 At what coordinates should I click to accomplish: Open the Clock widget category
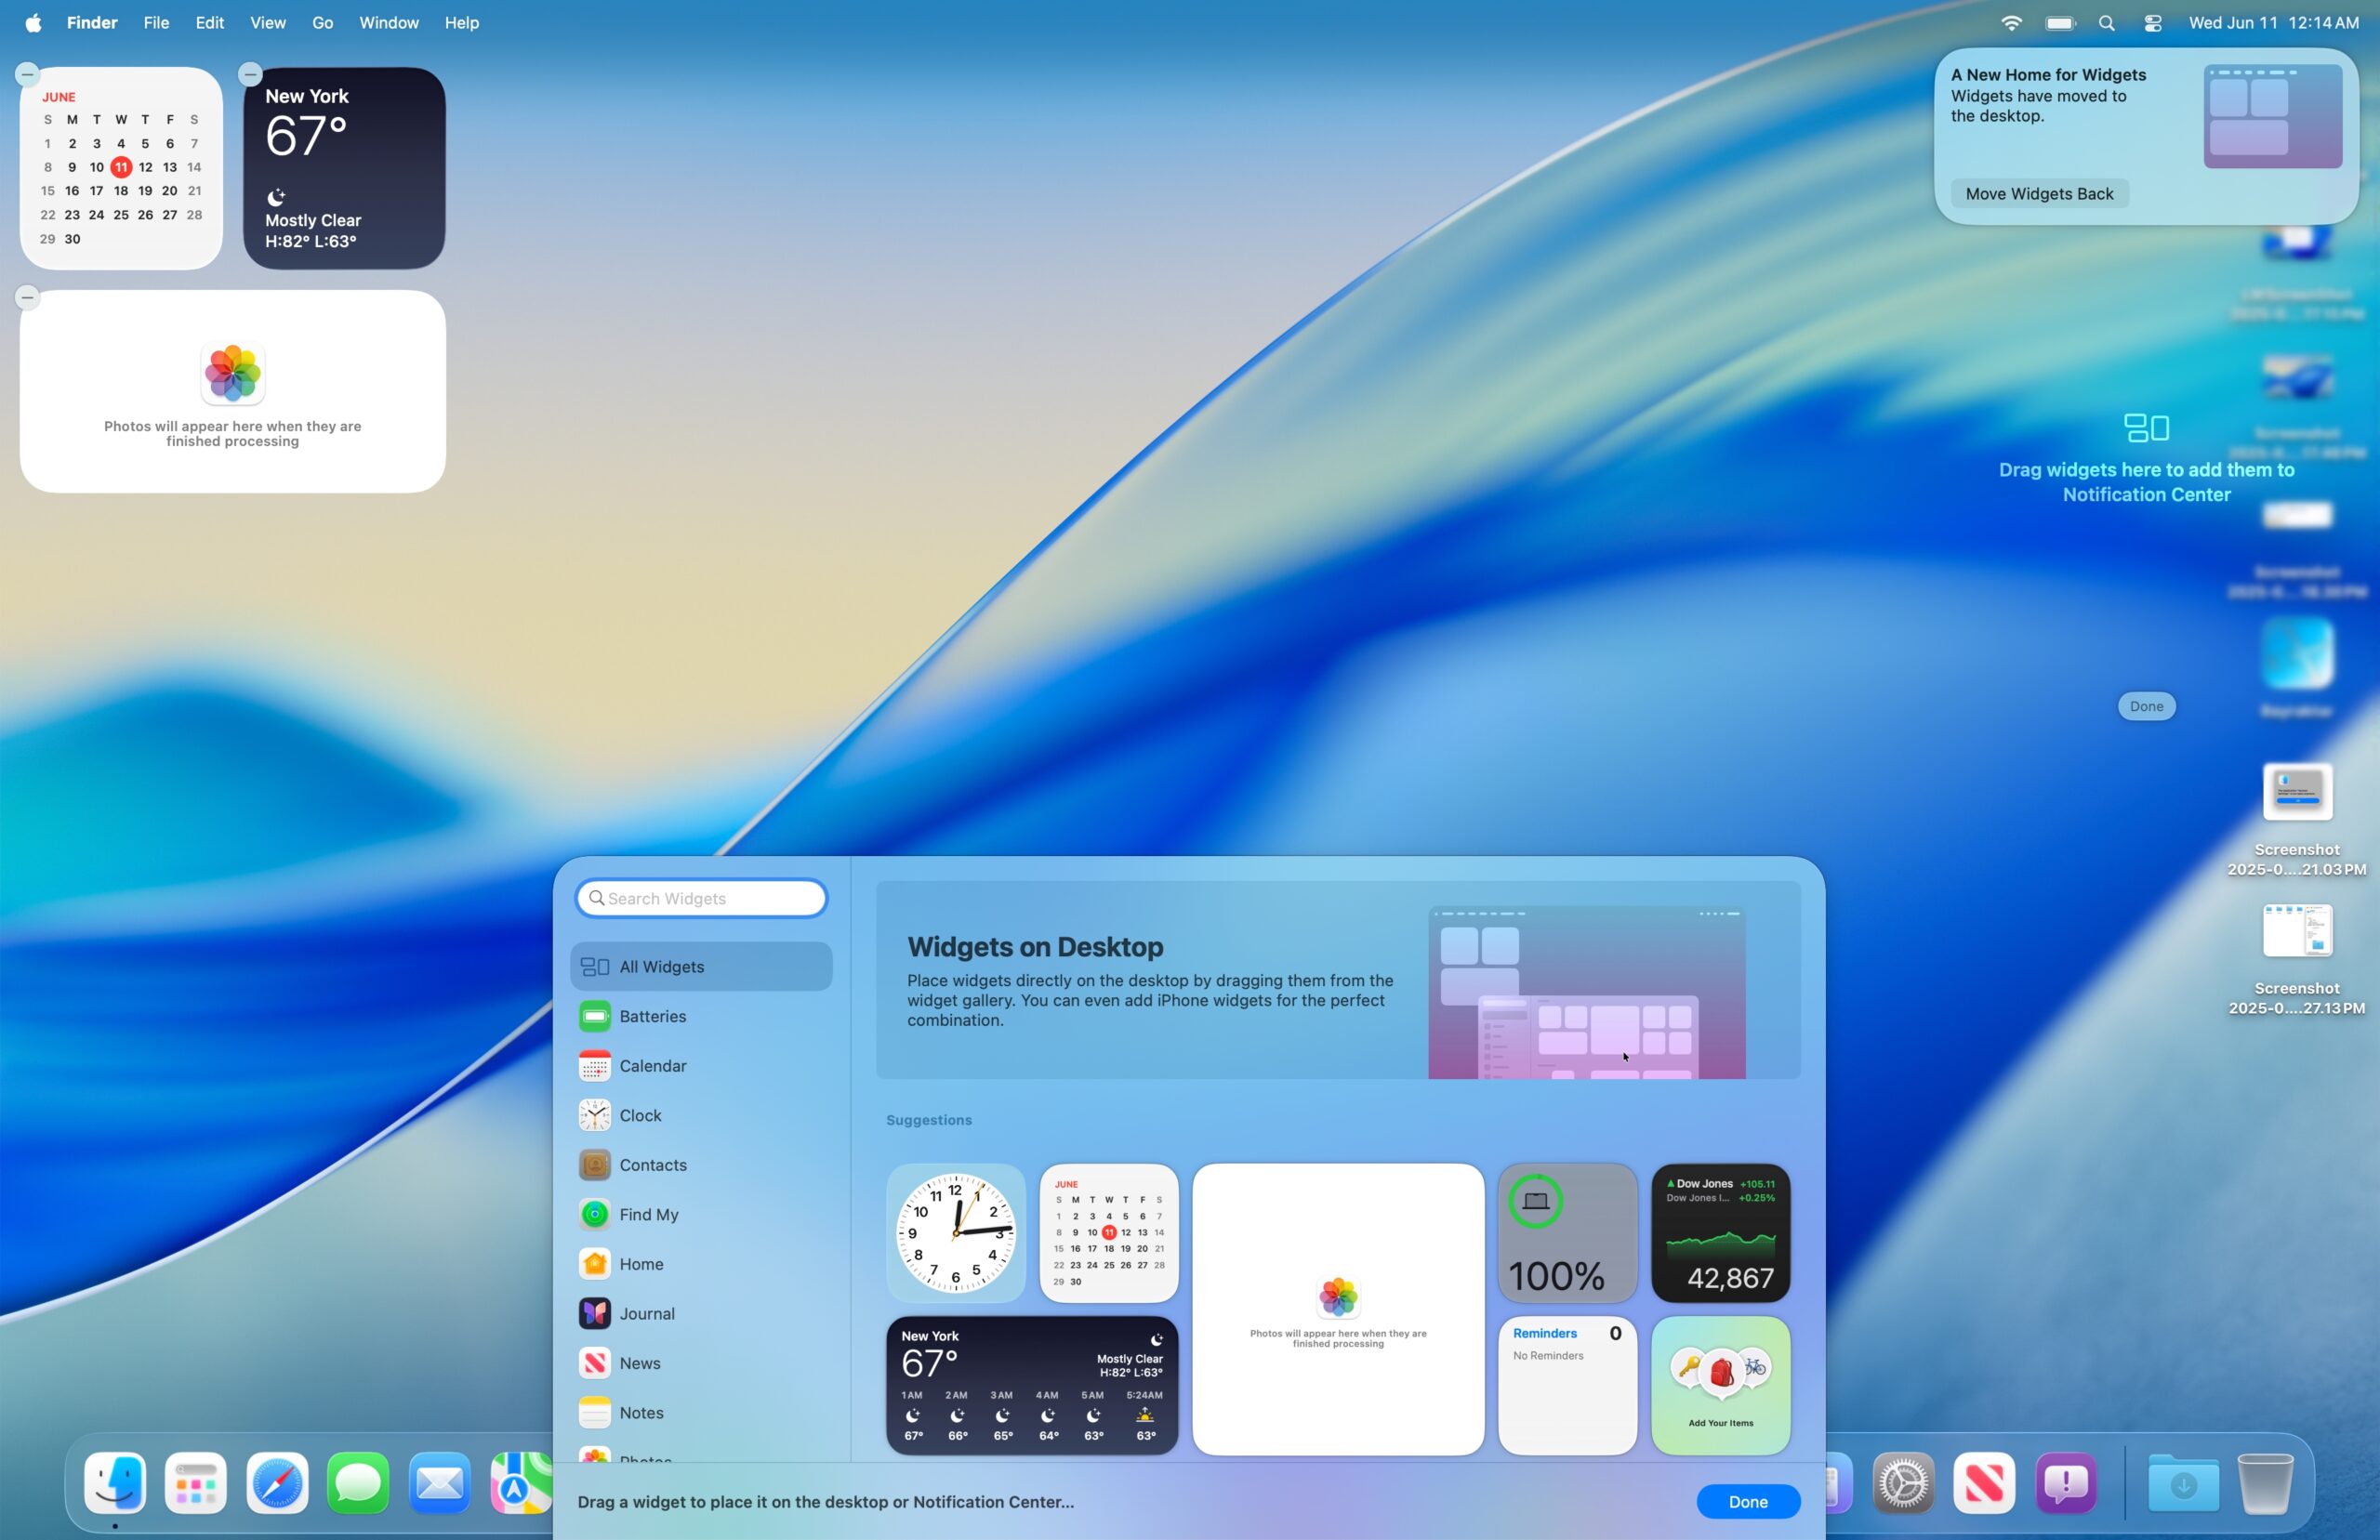tap(640, 1115)
